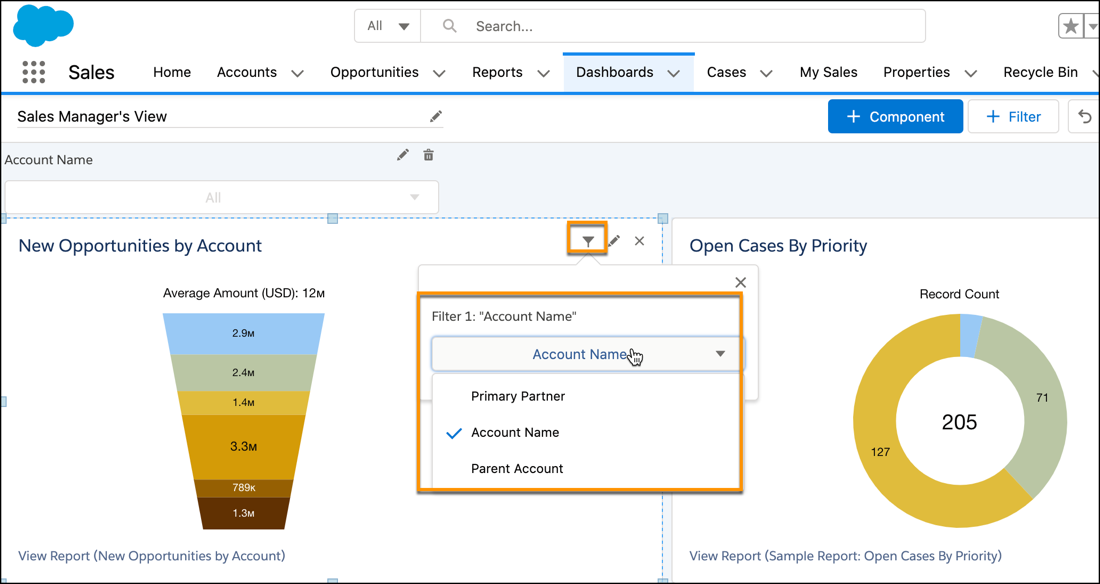This screenshot has height=584, width=1100.
Task: Click into the global Search field
Action: pos(690,26)
